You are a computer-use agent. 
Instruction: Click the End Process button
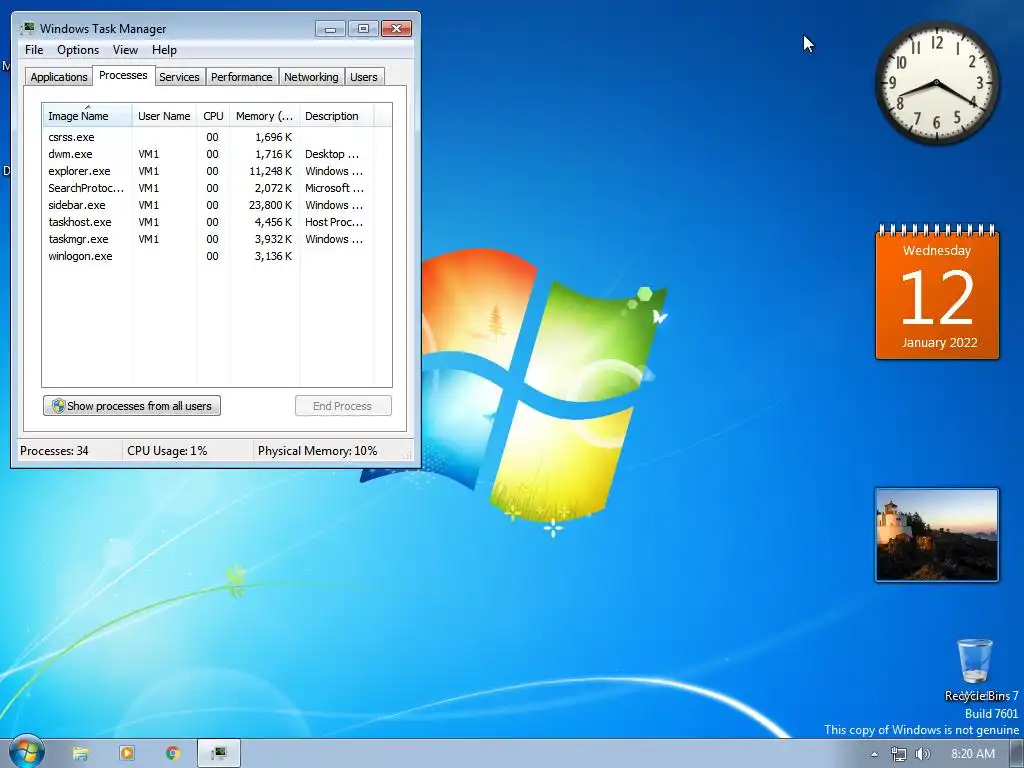coord(343,406)
